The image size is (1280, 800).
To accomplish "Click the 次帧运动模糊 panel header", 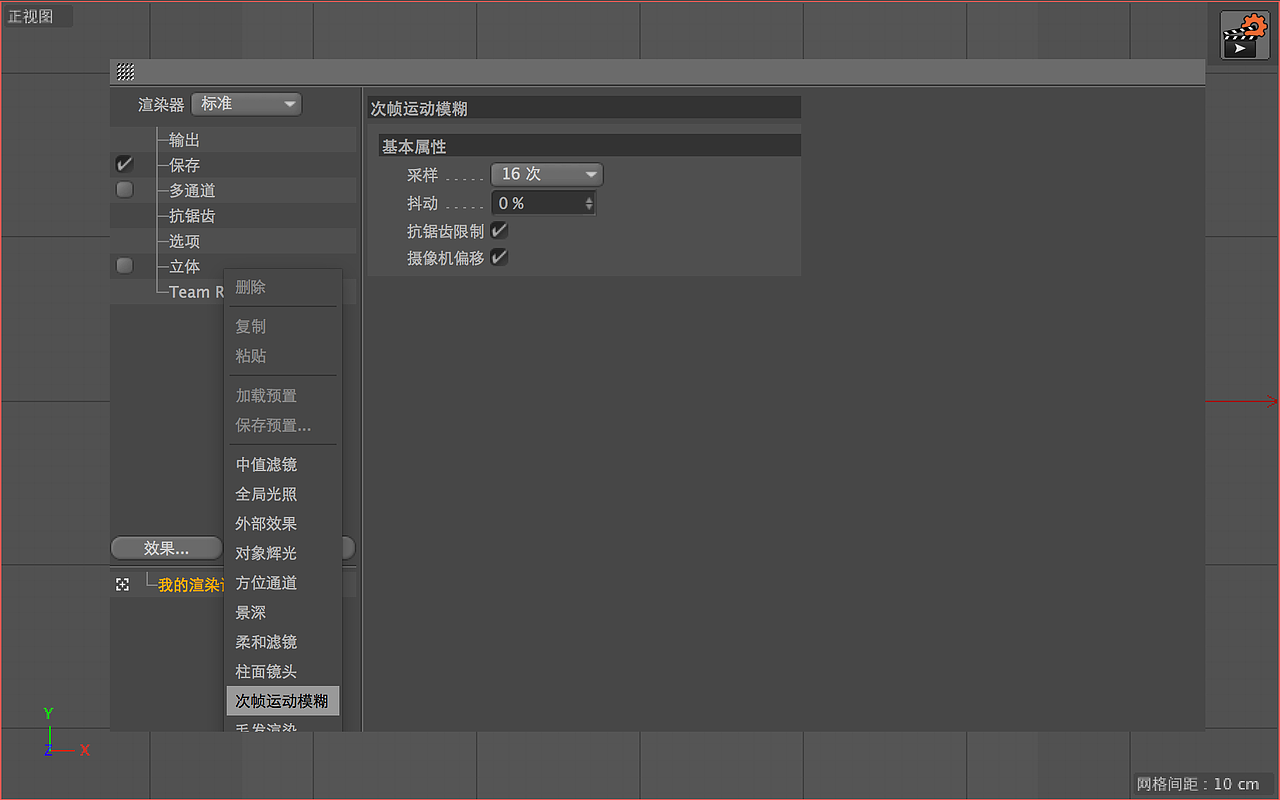I will click(x=584, y=108).
